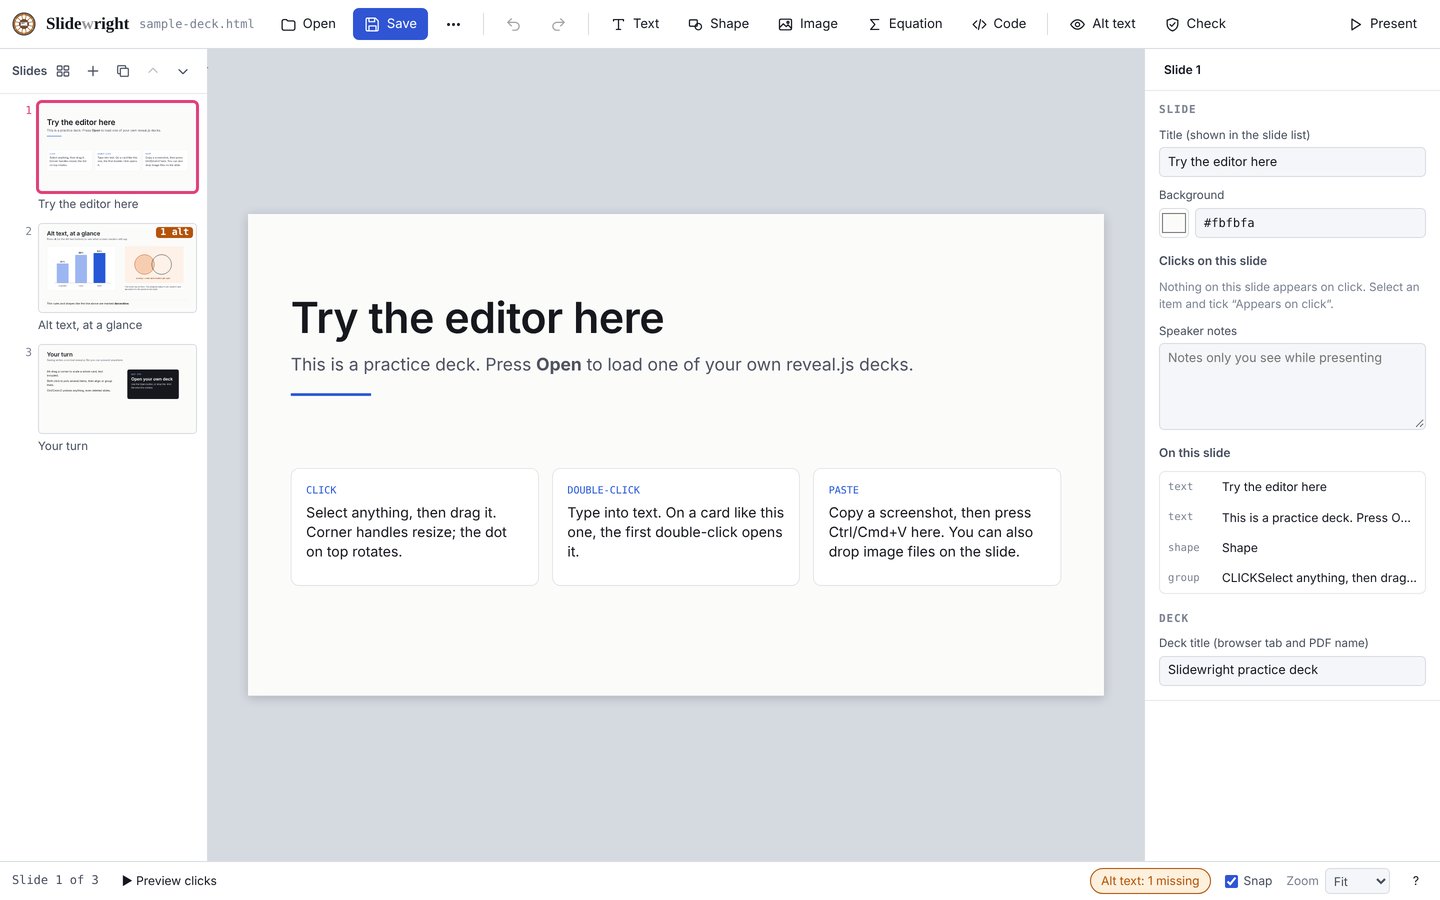Viewport: 1440px width, 900px height.
Task: Select slide 2 'Alt text, at a glance' thumbnail
Action: click(x=117, y=268)
